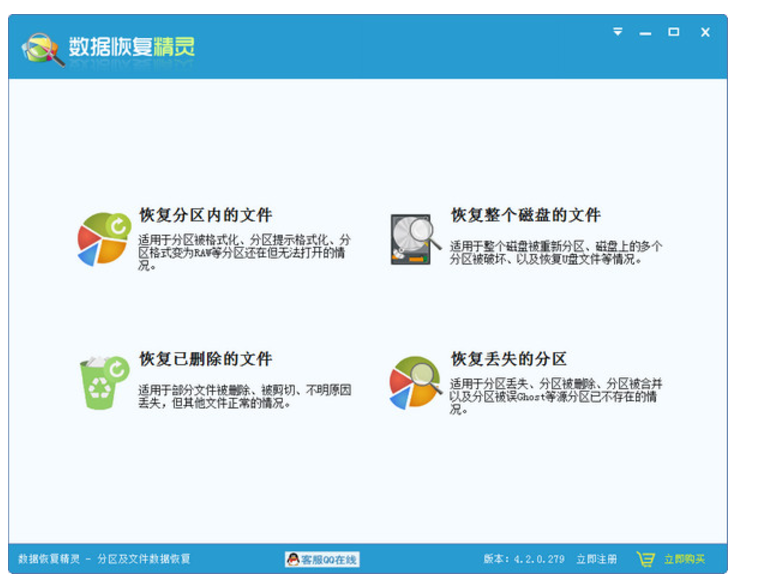
Task: Choose the green recycle bin icon
Action: [x=104, y=382]
